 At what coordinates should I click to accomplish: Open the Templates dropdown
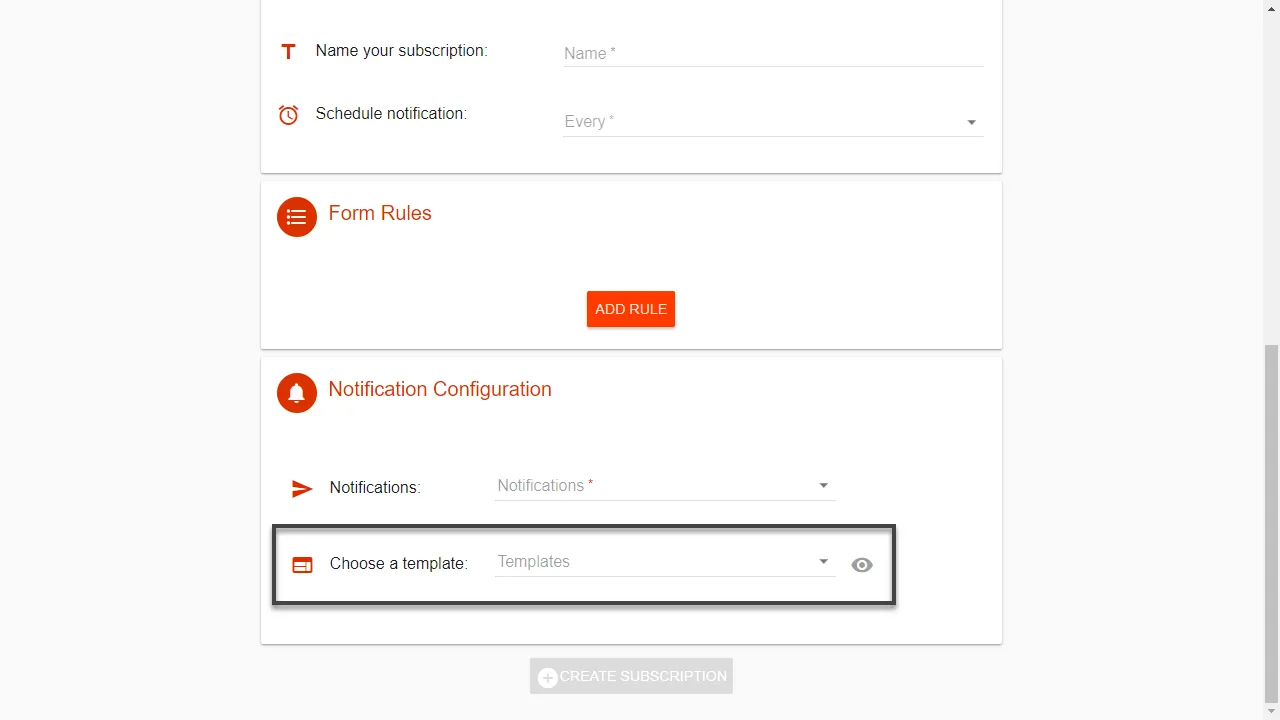665,562
